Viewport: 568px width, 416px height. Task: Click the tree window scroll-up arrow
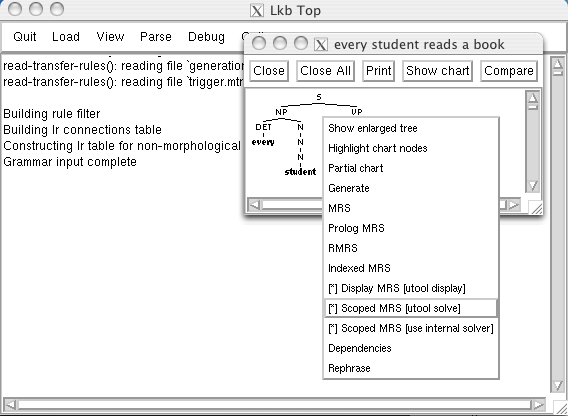pyautogui.click(x=533, y=97)
